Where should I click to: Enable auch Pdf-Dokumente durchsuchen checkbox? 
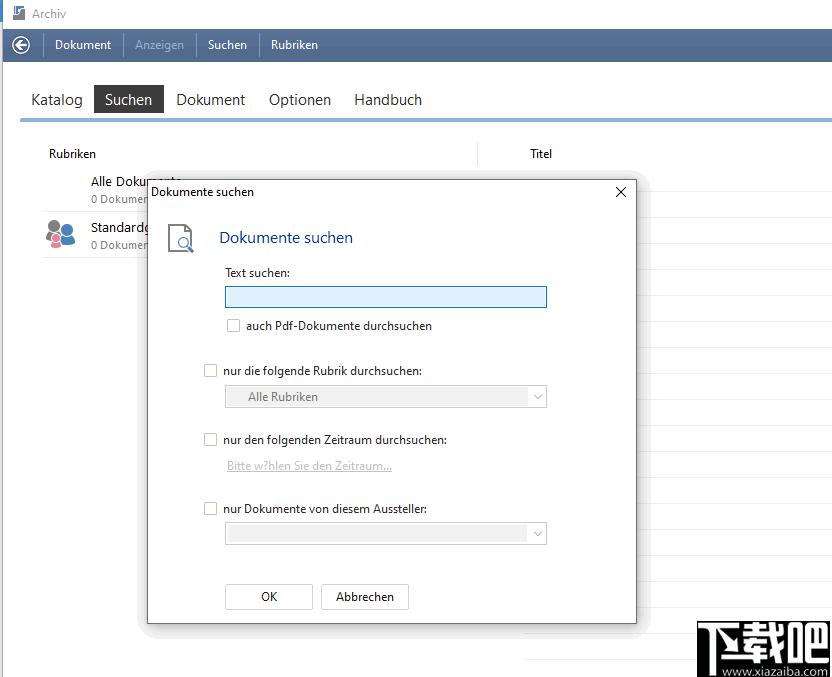tap(233, 326)
